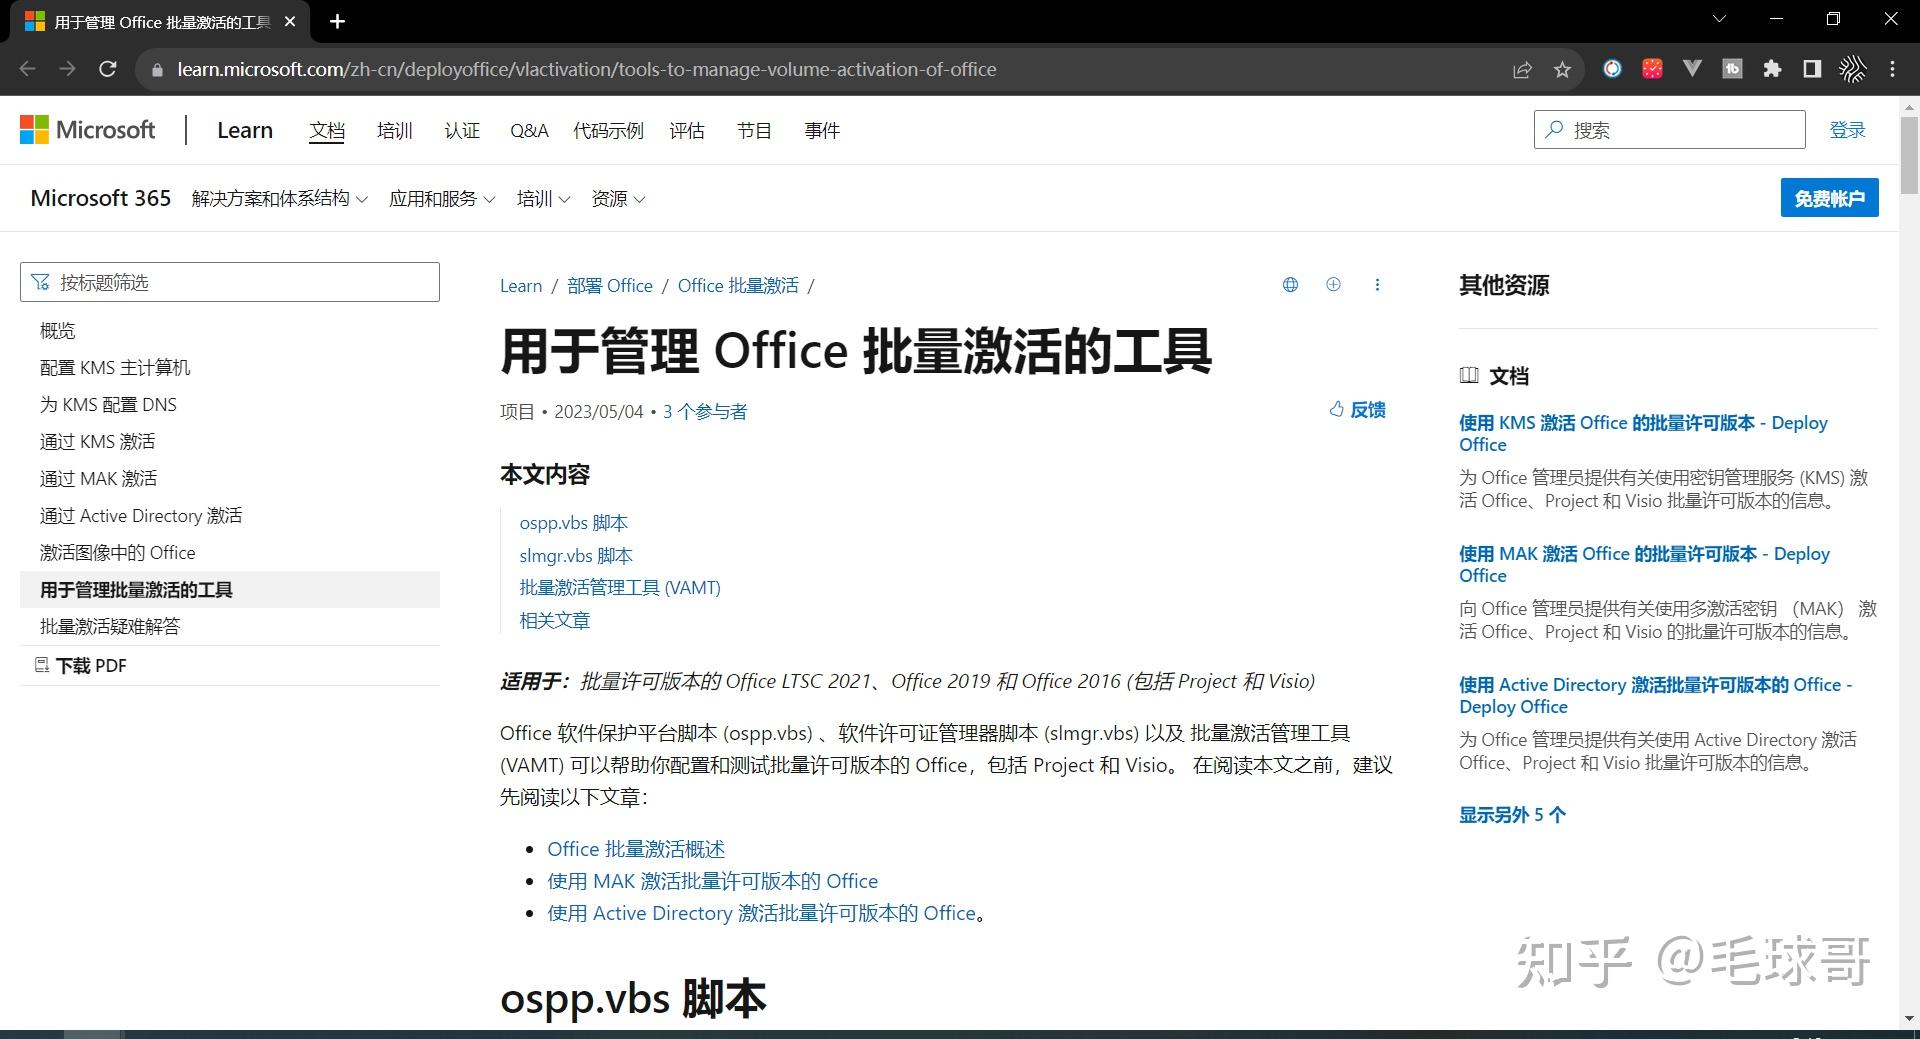Screen dimensions: 1920x1039
Task: Open 为 KMS 配置 DNS in sidebar
Action: (x=108, y=405)
